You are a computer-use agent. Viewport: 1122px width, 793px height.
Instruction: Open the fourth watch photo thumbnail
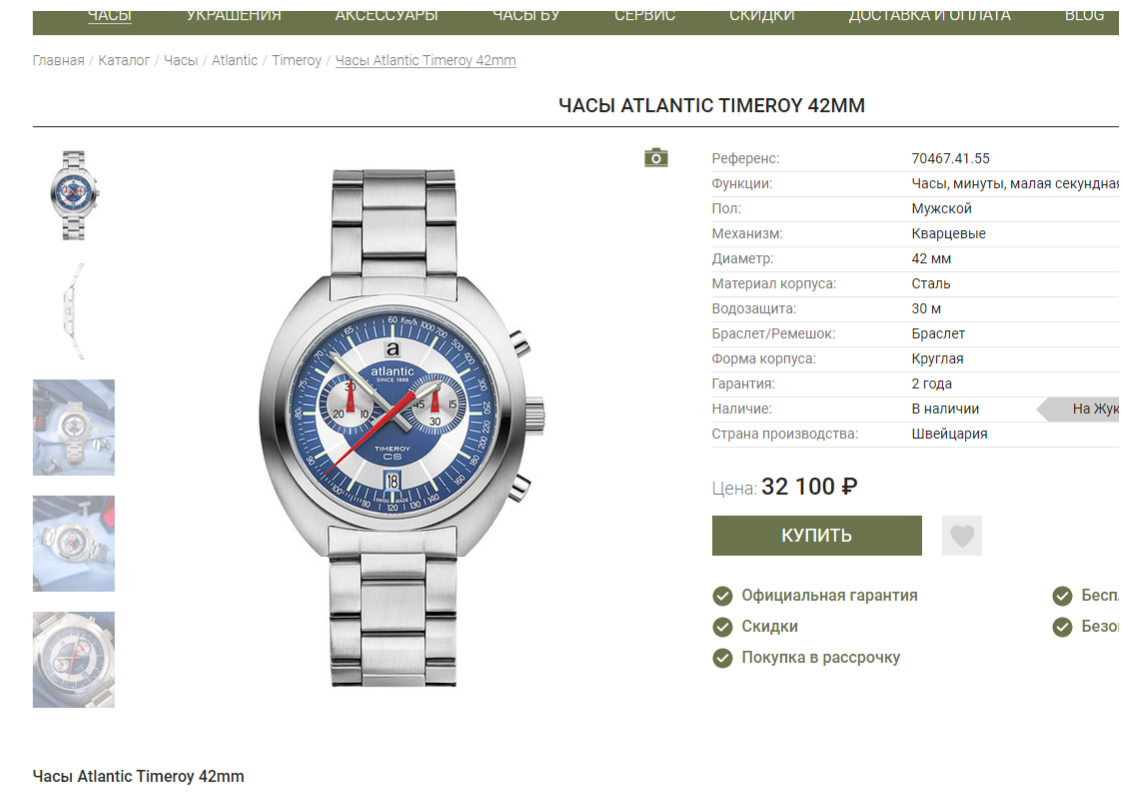[x=74, y=544]
